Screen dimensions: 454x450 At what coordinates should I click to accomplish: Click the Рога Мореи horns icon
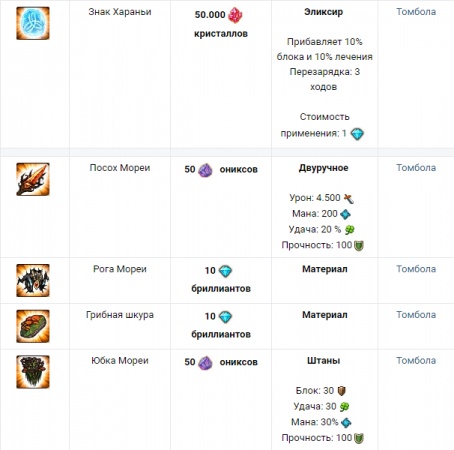[33, 281]
